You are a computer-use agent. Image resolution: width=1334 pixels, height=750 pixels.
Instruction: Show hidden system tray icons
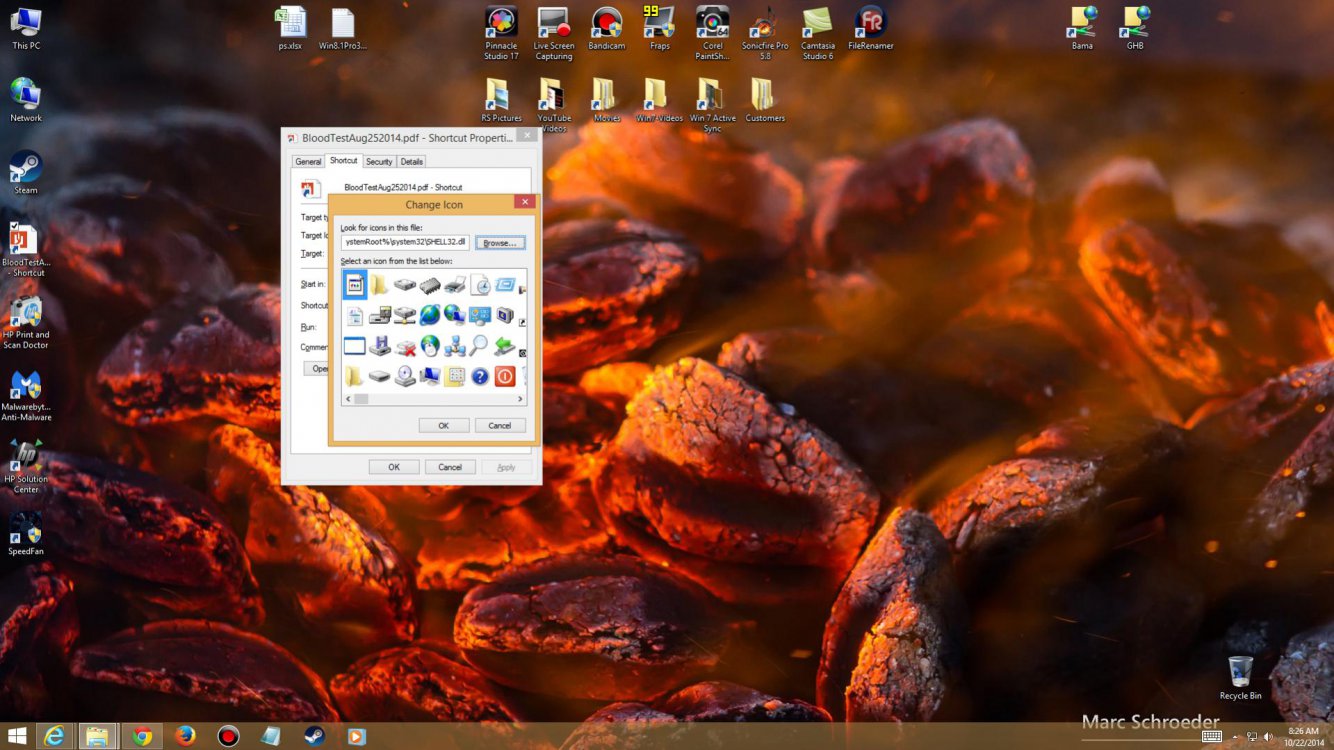point(1236,737)
